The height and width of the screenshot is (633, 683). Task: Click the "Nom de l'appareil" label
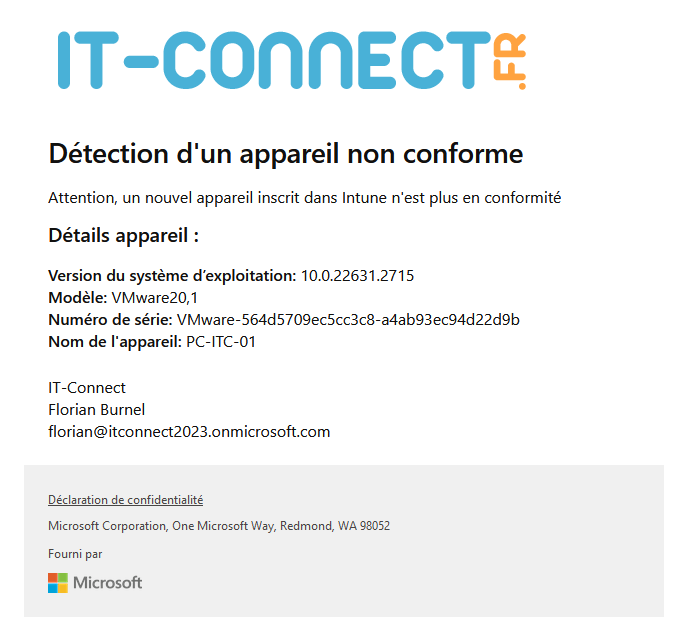pos(115,342)
